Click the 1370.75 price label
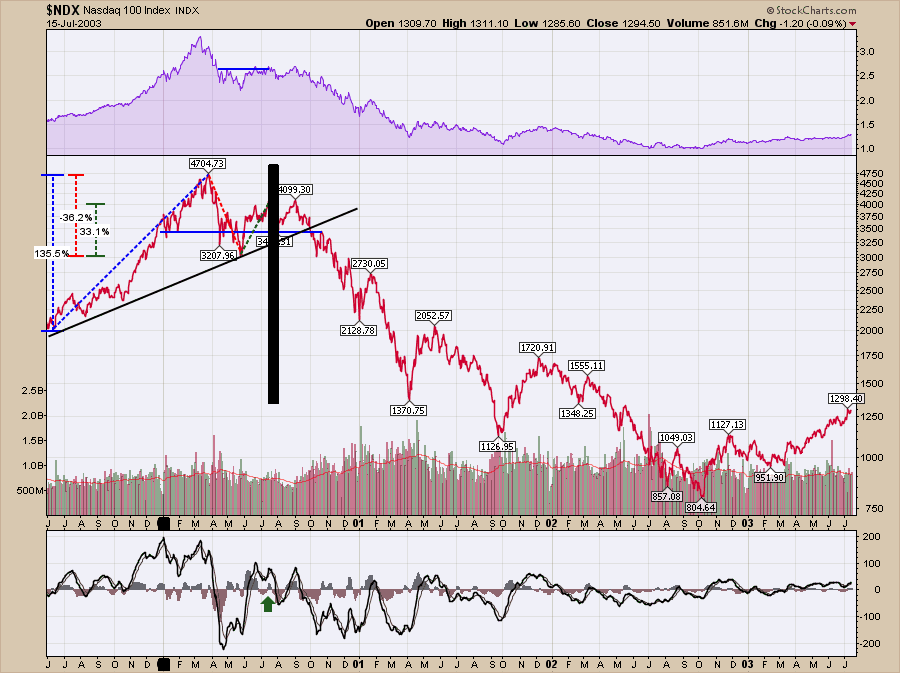 408,410
